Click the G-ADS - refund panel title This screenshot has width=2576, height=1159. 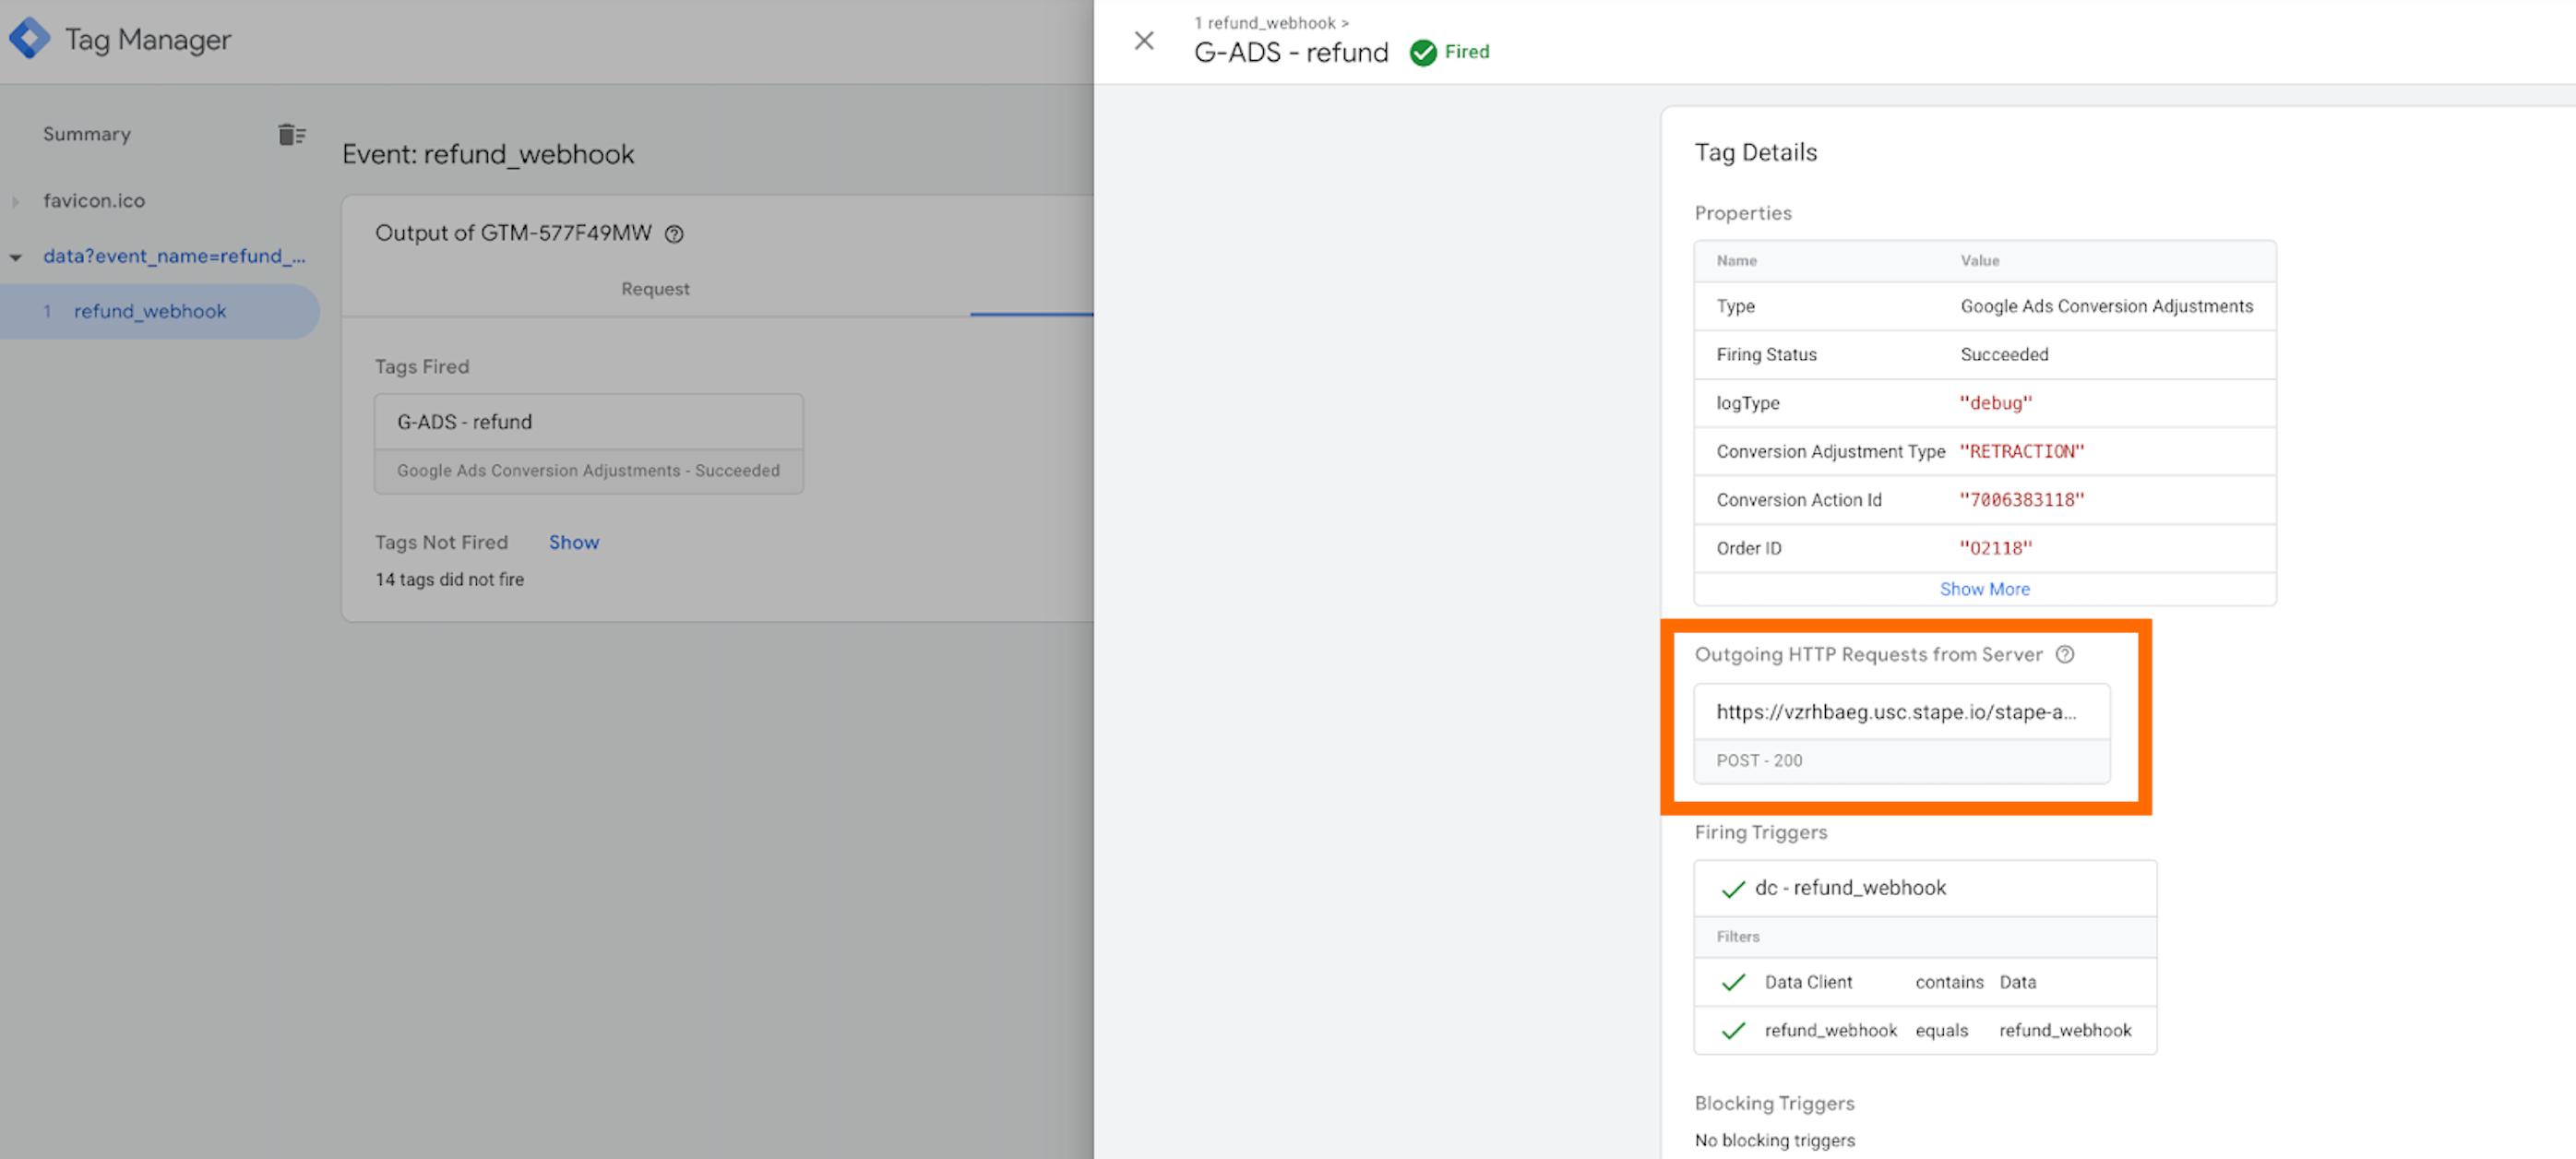coord(1291,52)
